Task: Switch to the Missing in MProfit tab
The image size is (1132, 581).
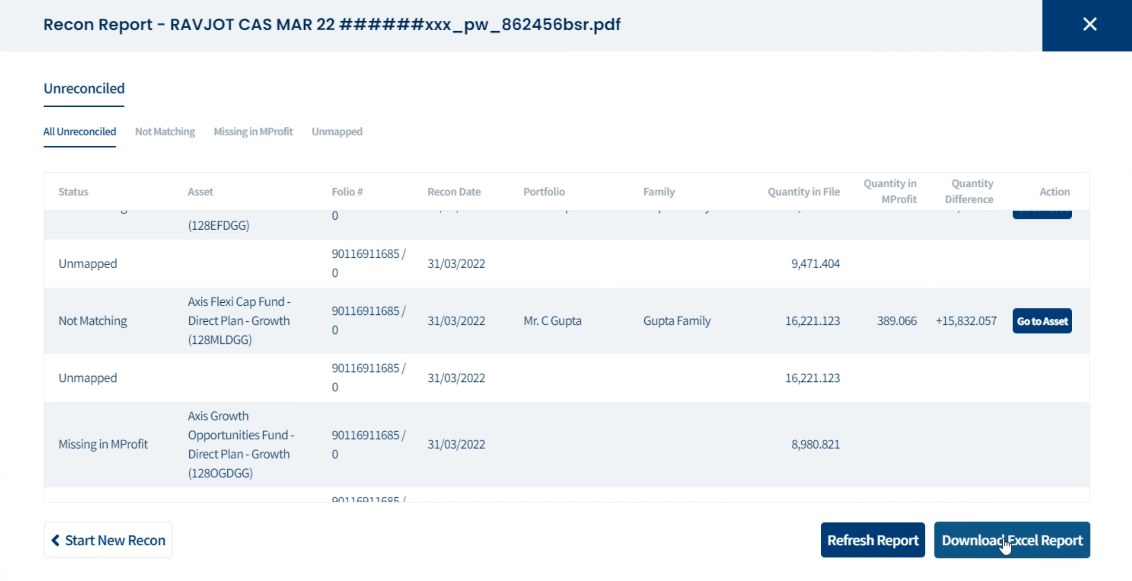Action: pyautogui.click(x=253, y=132)
